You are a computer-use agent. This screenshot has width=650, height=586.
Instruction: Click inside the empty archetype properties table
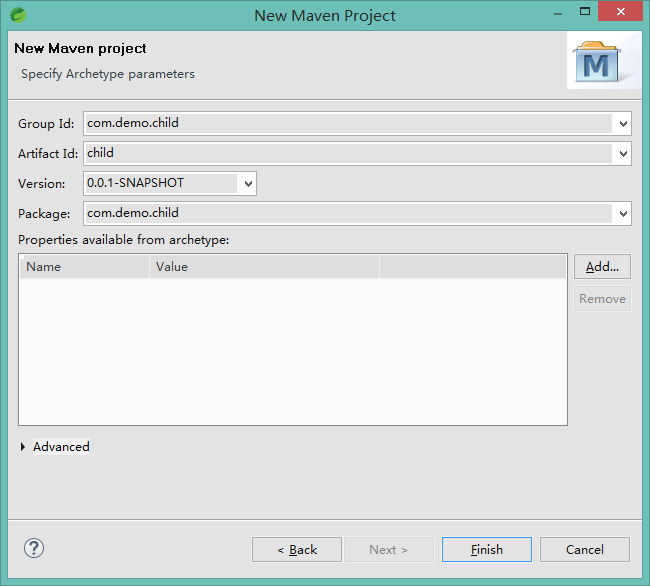pos(293,351)
